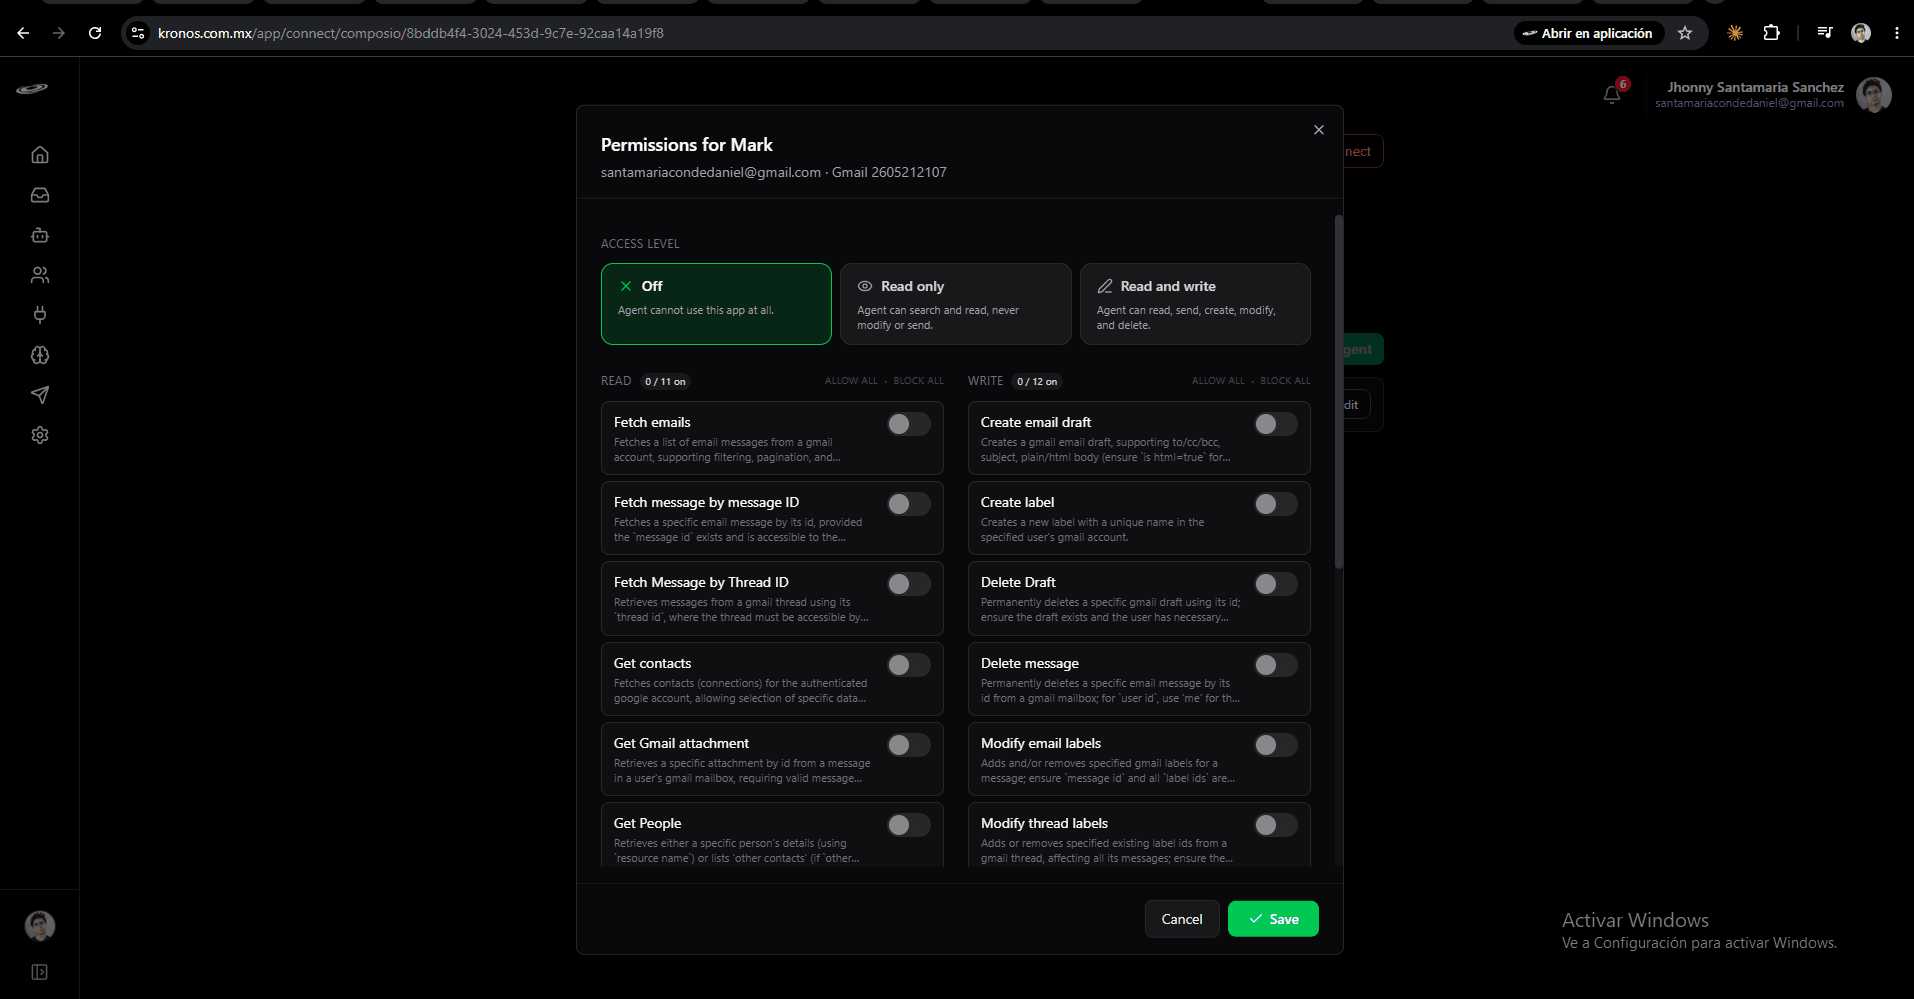Click ALLOW ALL for WRITE permissions
Viewport: 1914px width, 999px height.
click(x=1218, y=381)
